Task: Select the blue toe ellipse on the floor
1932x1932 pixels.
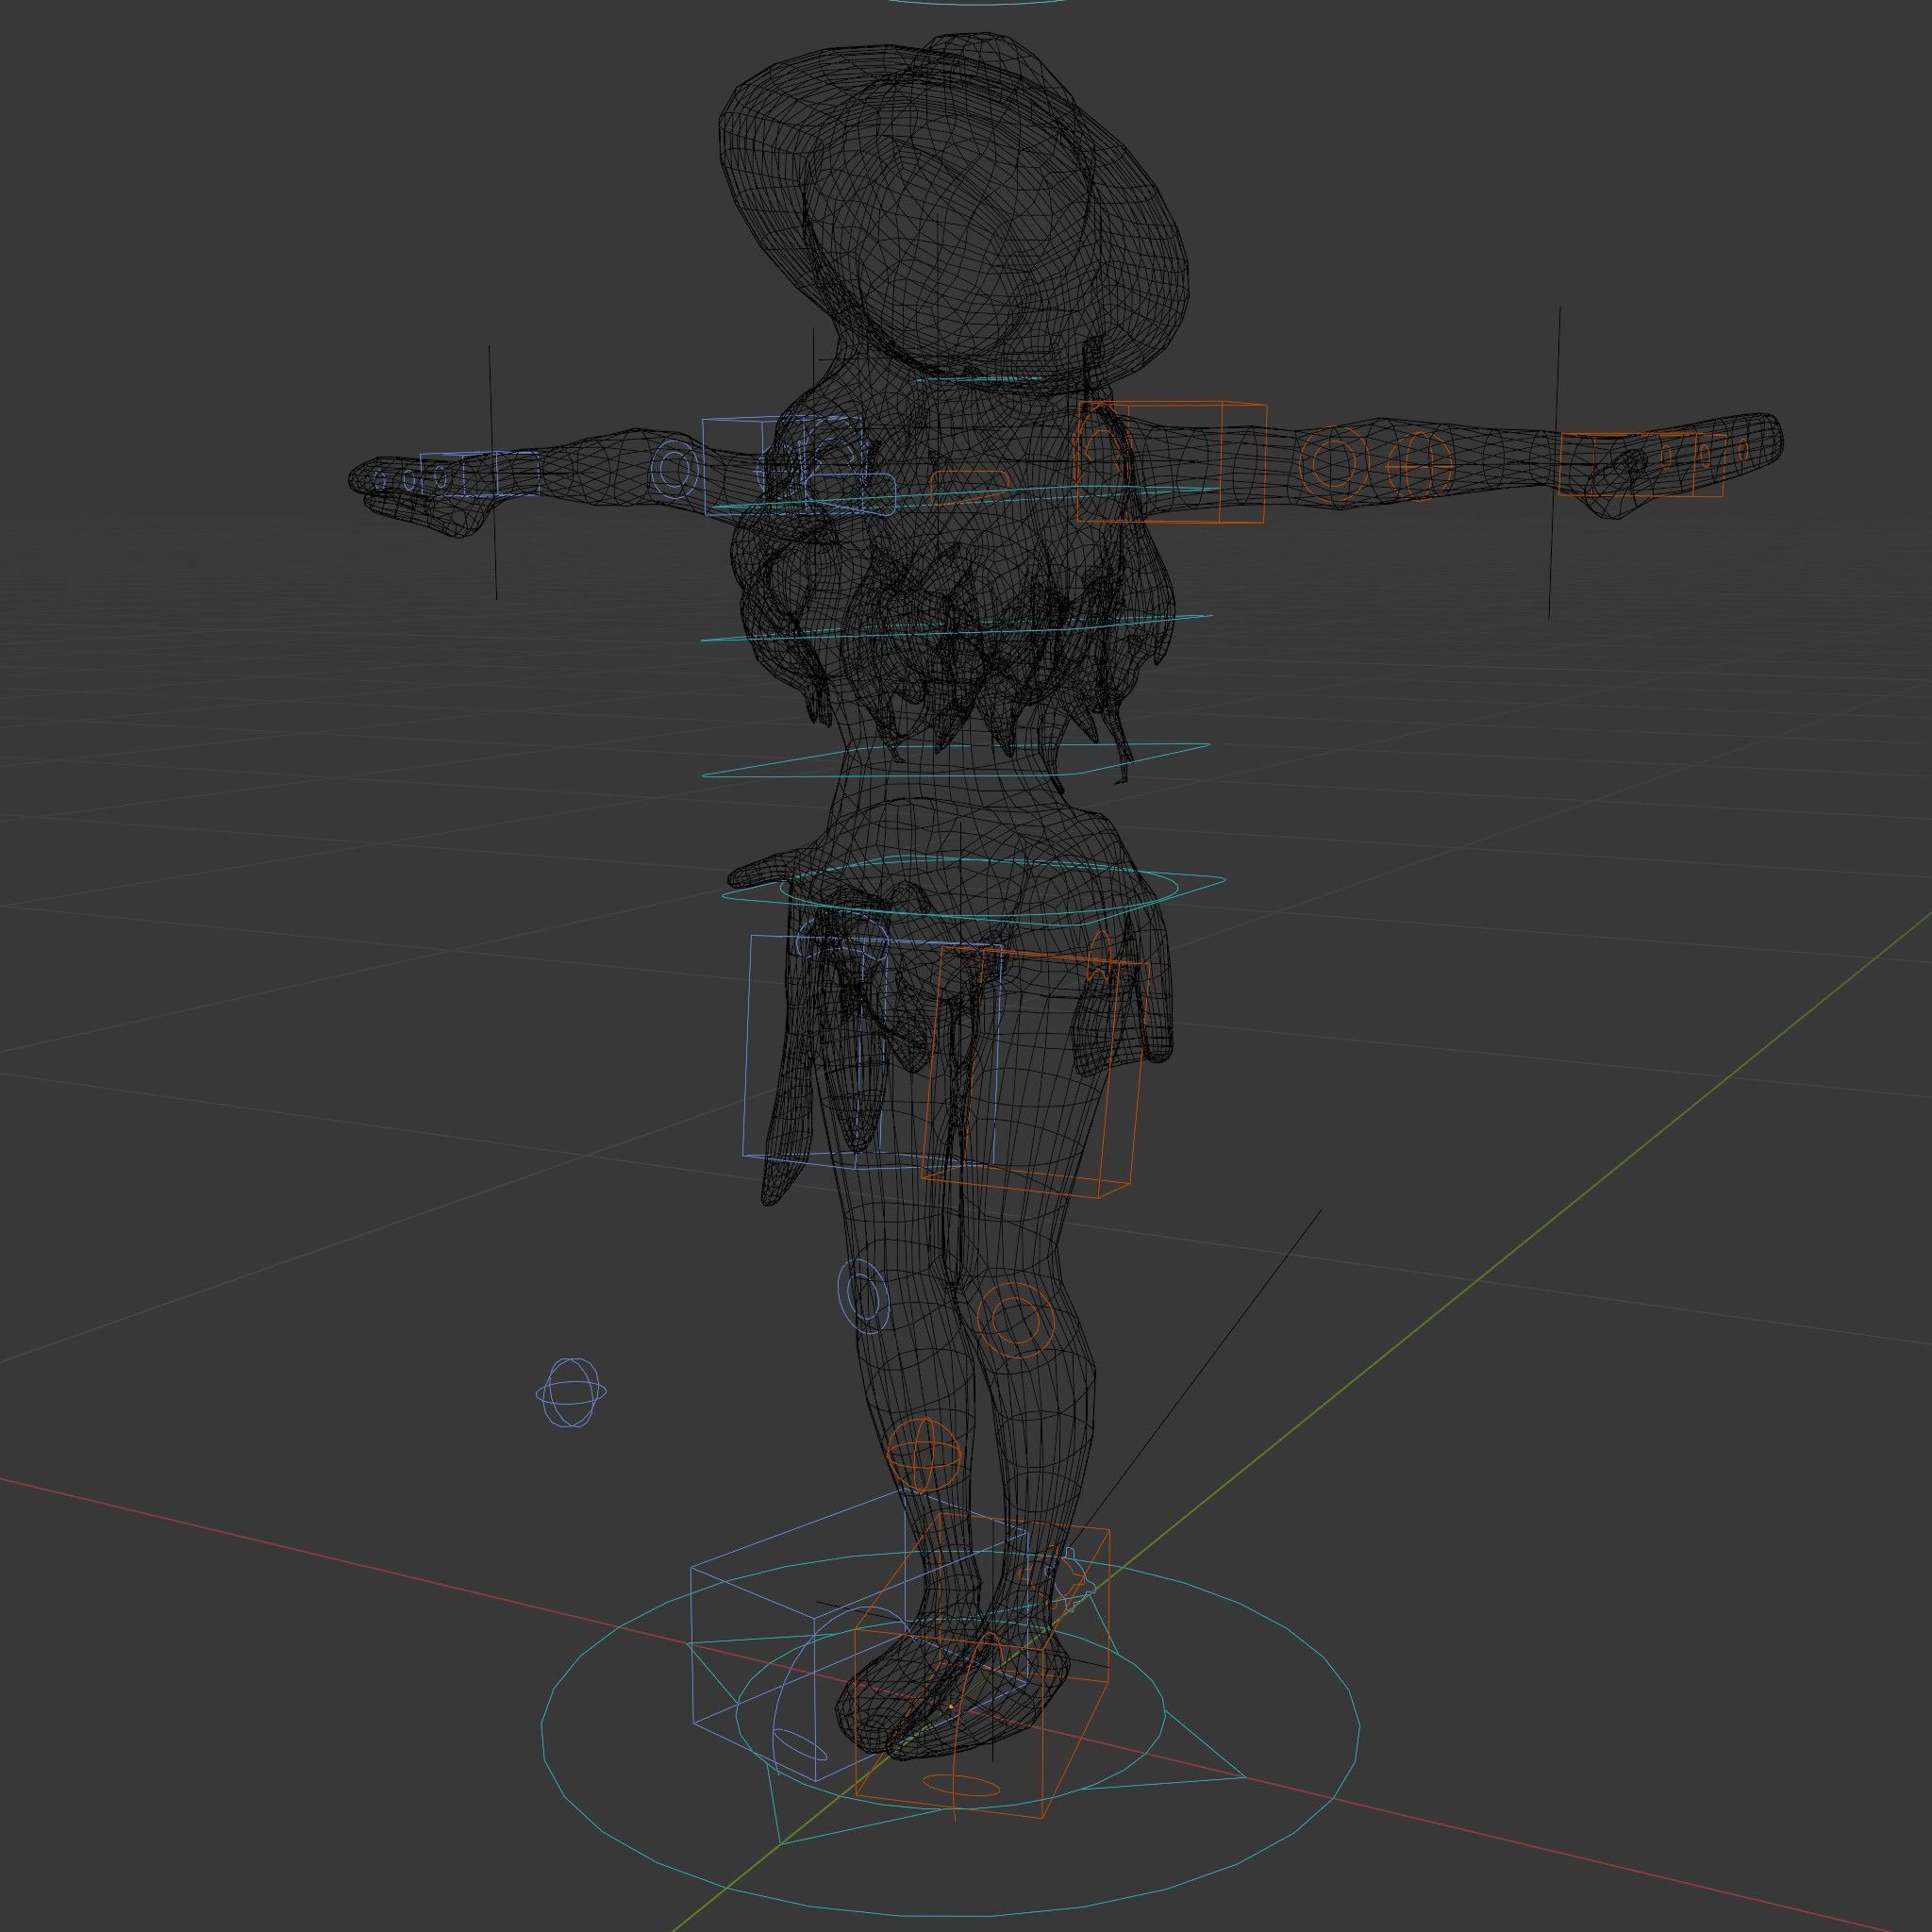Action: pos(802,1743)
